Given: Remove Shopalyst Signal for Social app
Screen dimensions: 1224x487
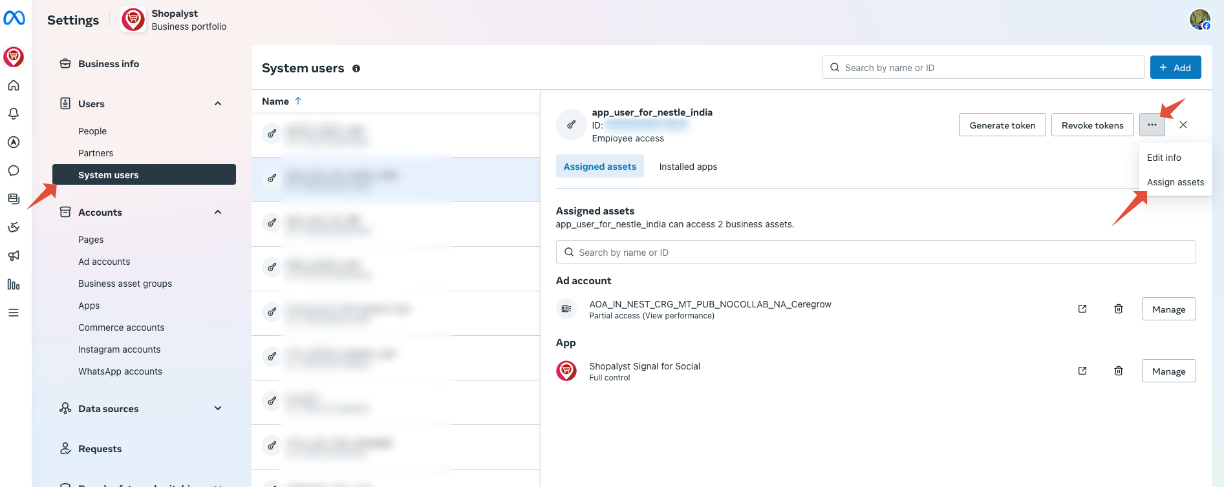Looking at the screenshot, I should (x=1118, y=371).
